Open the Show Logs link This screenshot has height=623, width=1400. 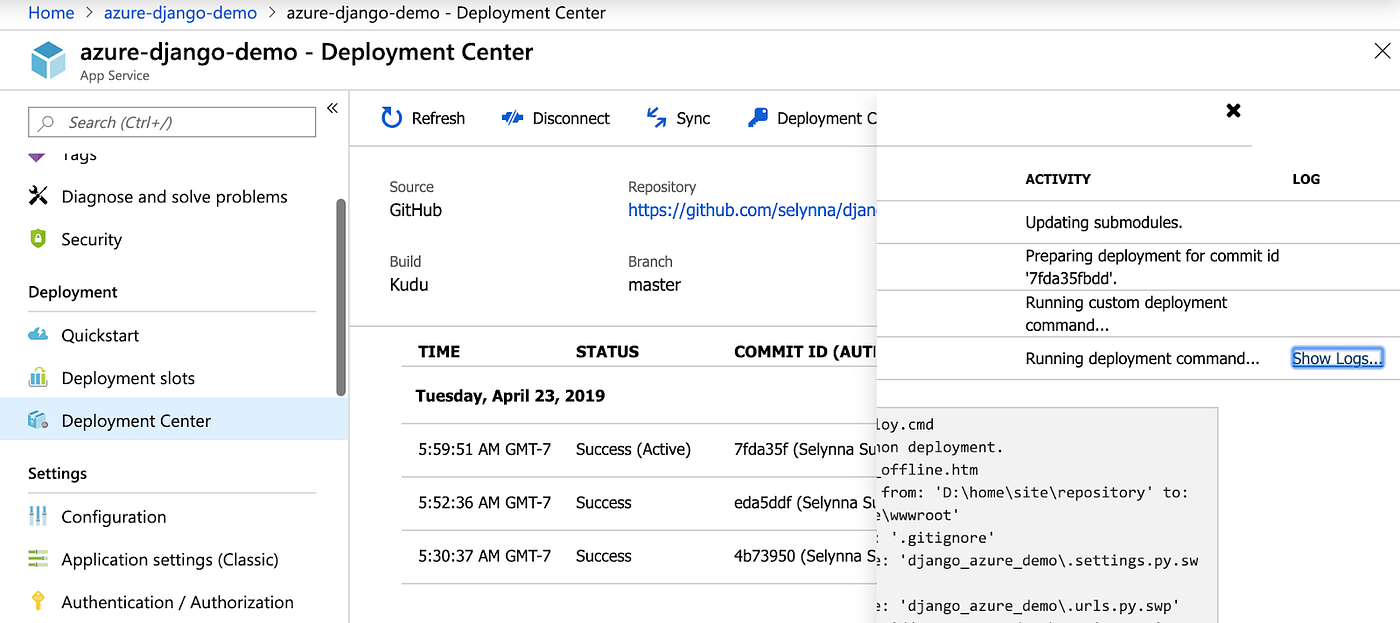tap(1337, 357)
